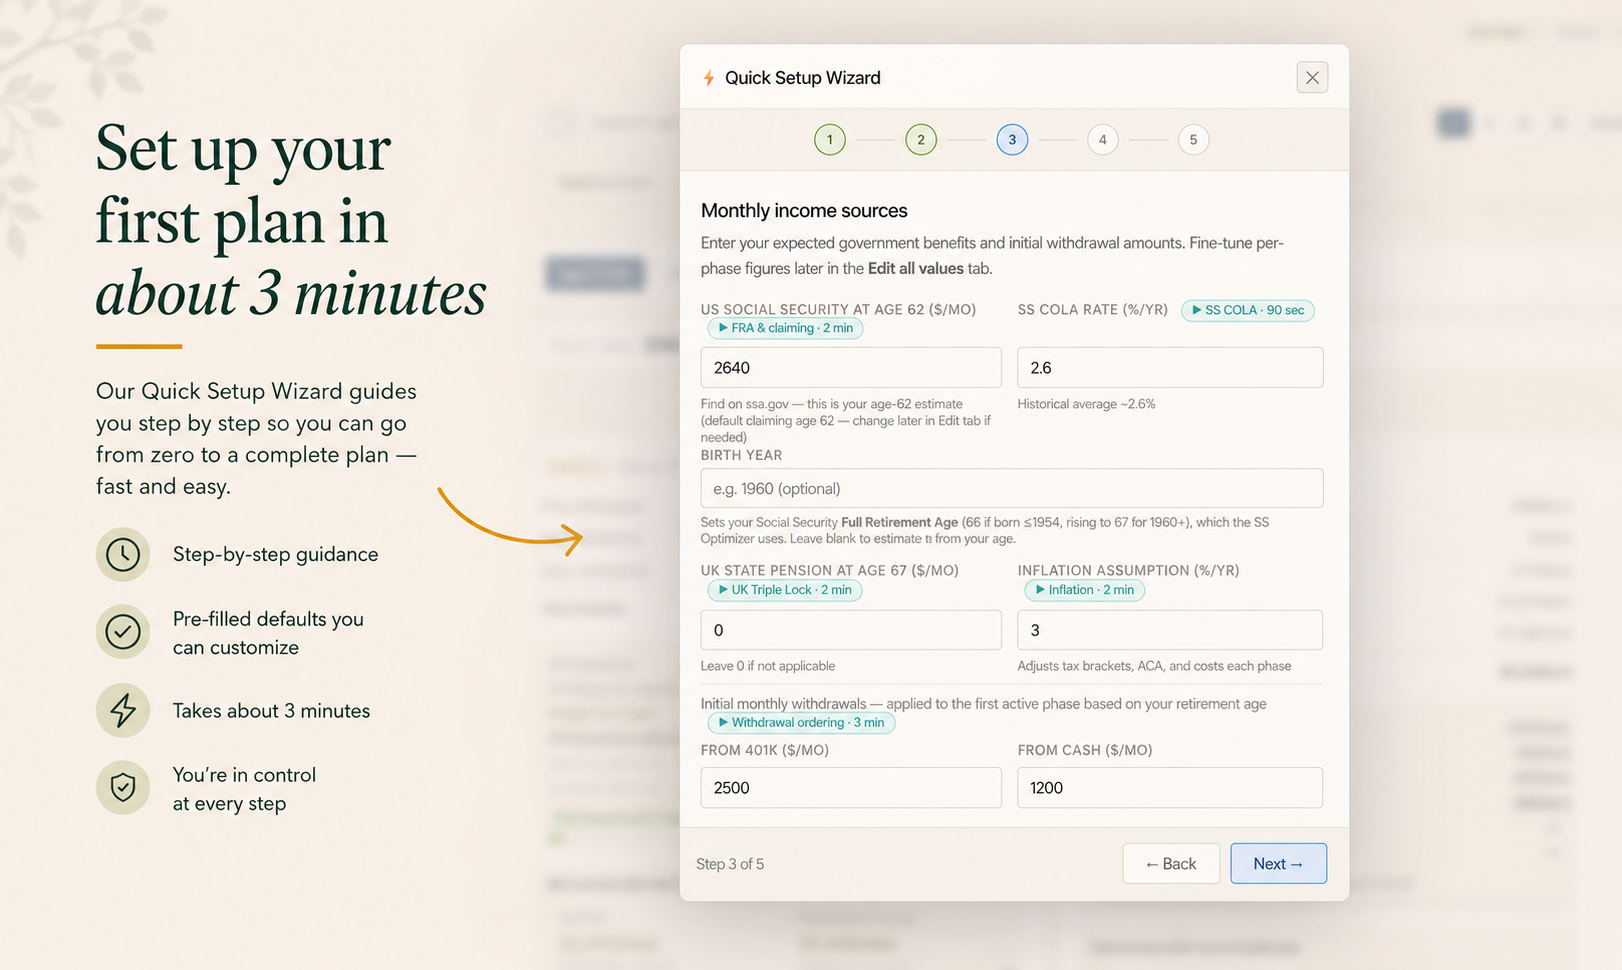Click the Next button
The image size is (1622, 970).
pos(1278,864)
